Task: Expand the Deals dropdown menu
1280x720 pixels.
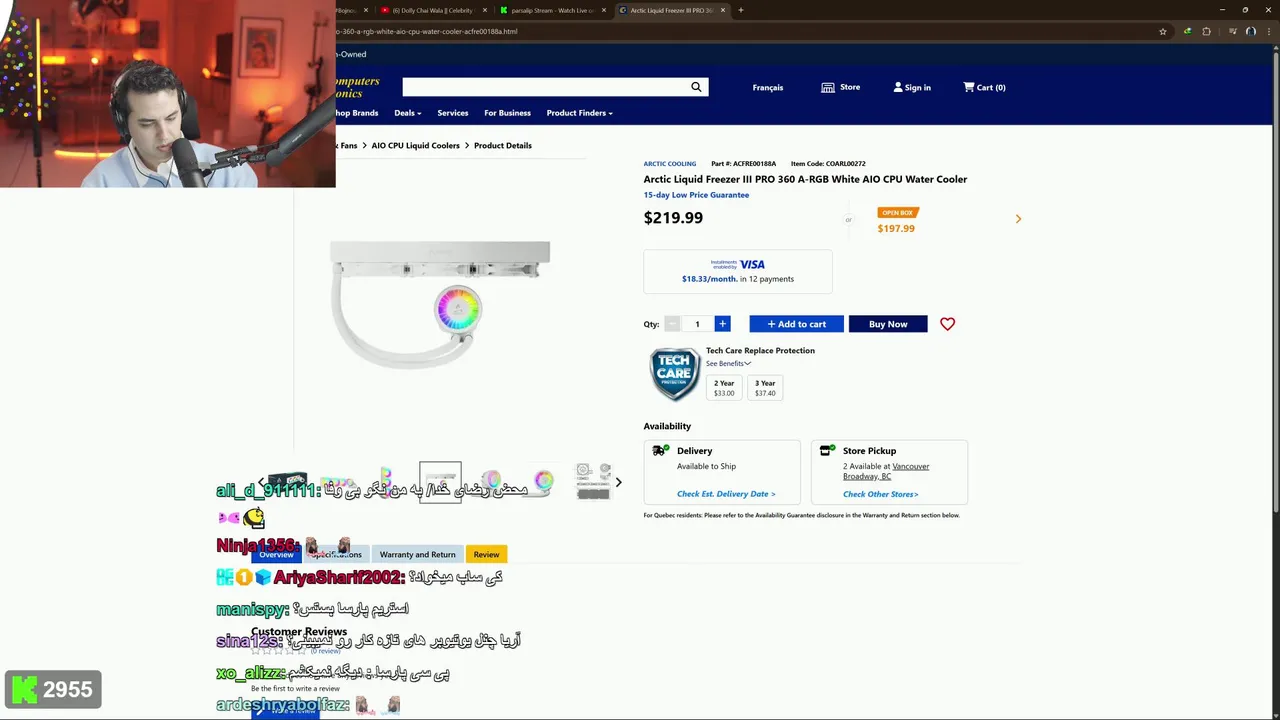Action: [408, 113]
